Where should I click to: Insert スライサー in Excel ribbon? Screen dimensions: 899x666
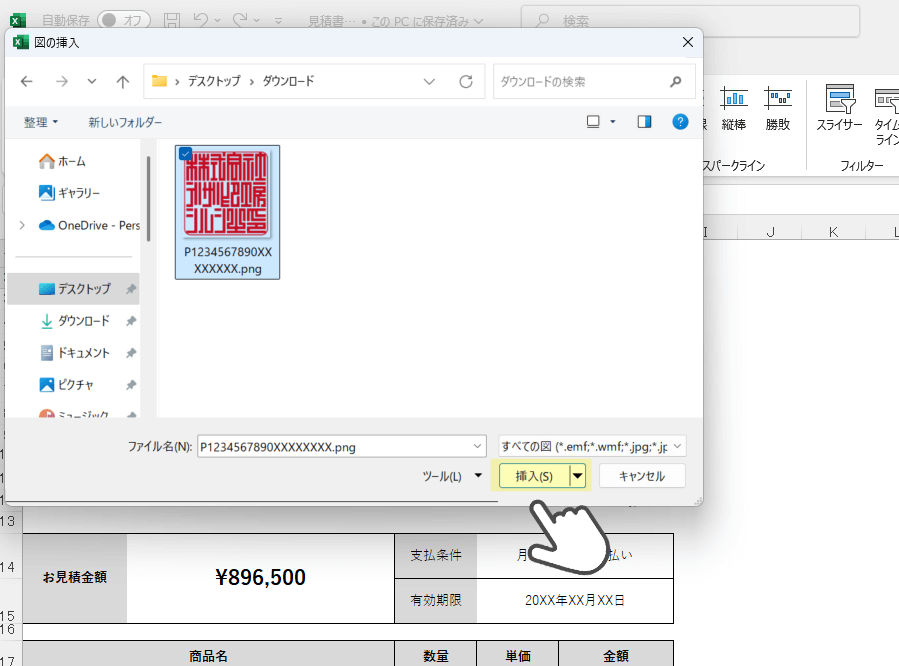[839, 108]
